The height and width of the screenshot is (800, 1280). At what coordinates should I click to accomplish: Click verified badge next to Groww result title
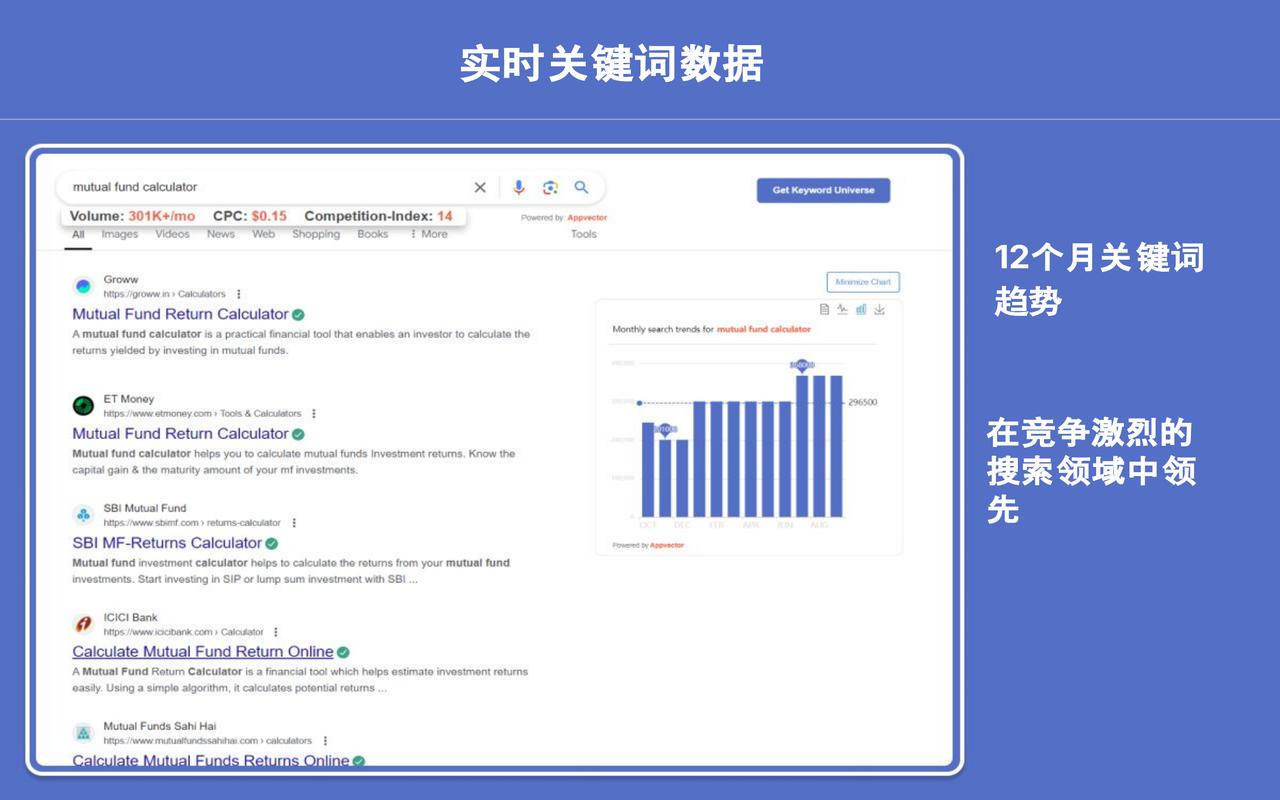click(x=298, y=315)
